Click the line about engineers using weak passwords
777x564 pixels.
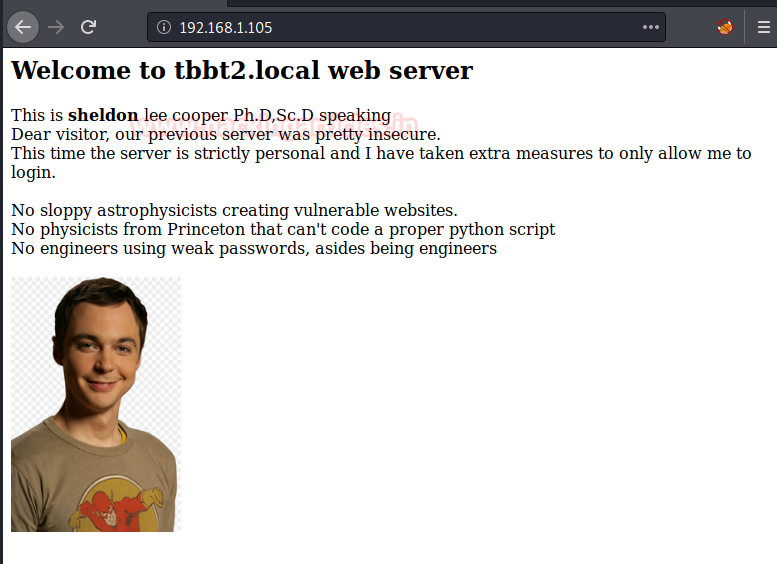coord(254,248)
